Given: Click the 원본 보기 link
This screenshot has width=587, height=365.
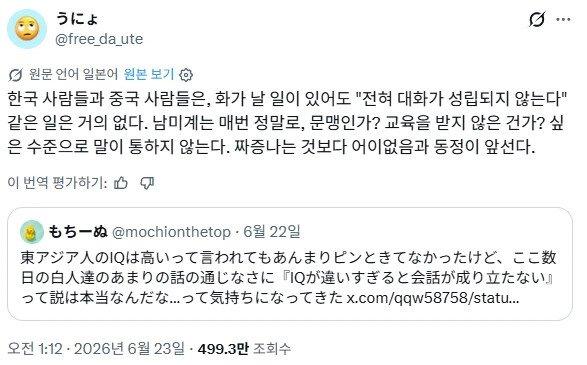Looking at the screenshot, I should 149,74.
